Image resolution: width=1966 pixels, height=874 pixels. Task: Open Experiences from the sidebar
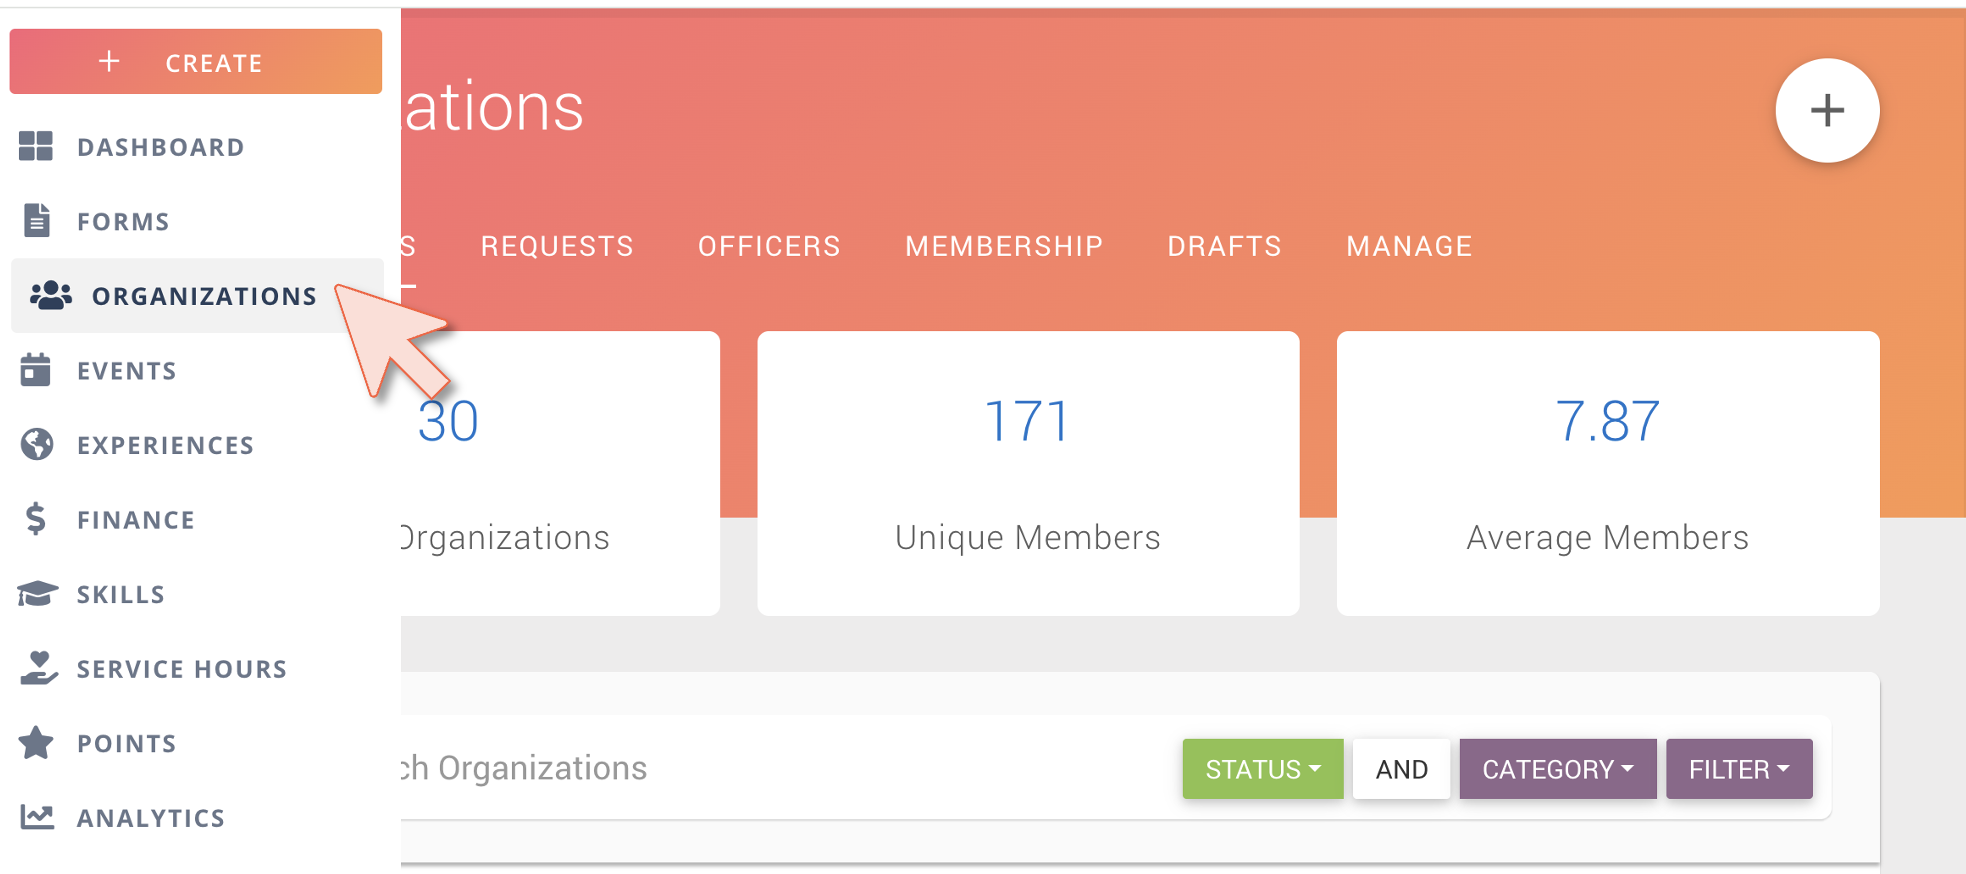[197, 445]
